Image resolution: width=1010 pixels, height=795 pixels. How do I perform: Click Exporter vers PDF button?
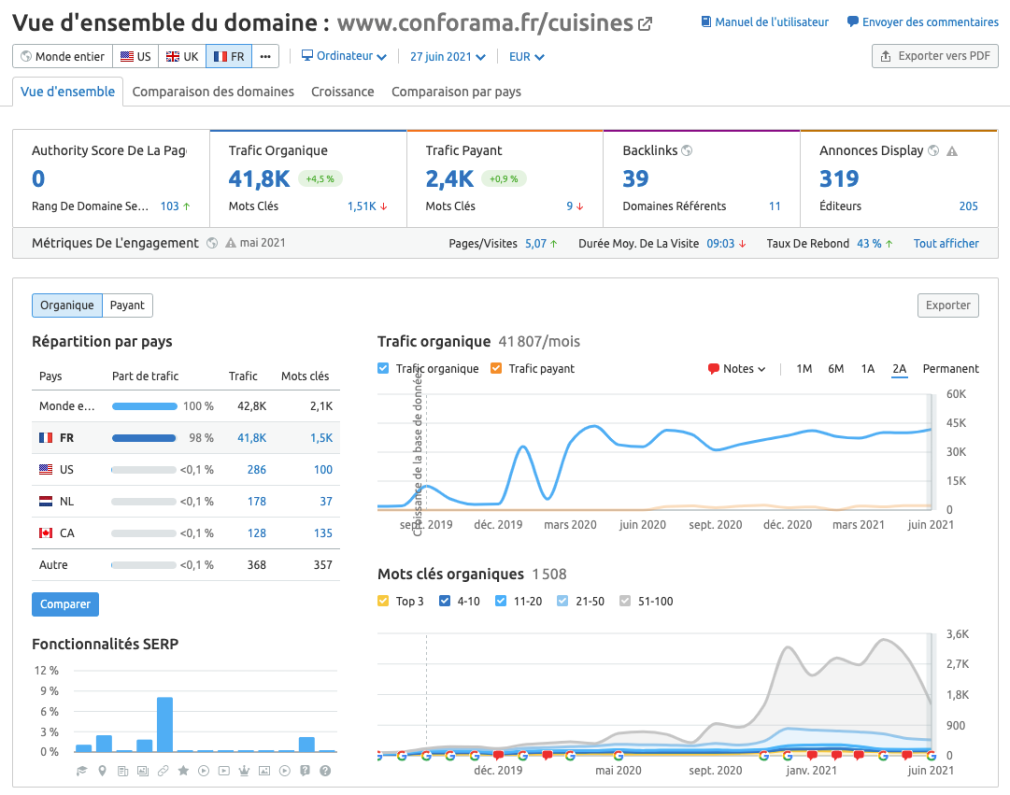[x=935, y=56]
